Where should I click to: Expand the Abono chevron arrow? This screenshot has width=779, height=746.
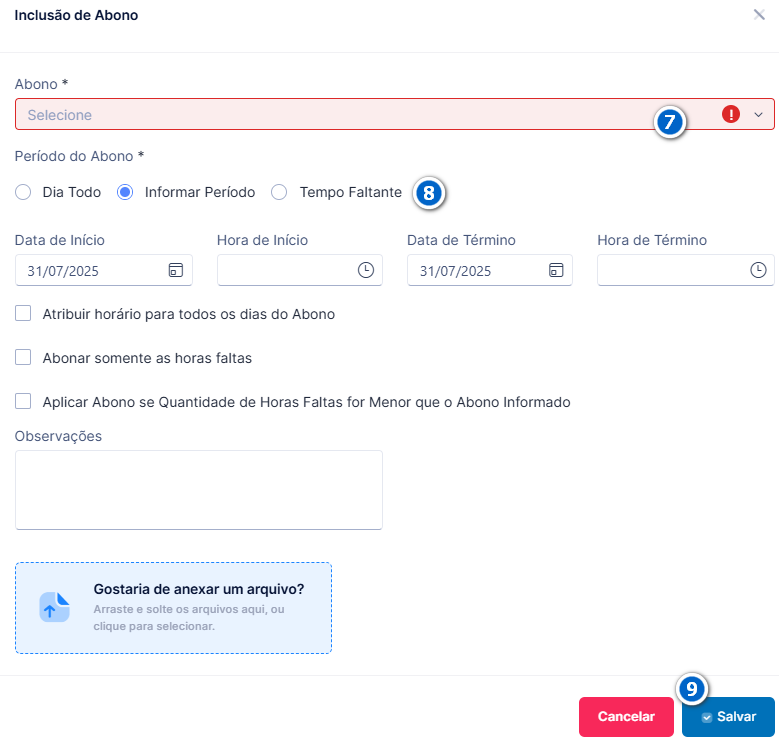click(758, 115)
